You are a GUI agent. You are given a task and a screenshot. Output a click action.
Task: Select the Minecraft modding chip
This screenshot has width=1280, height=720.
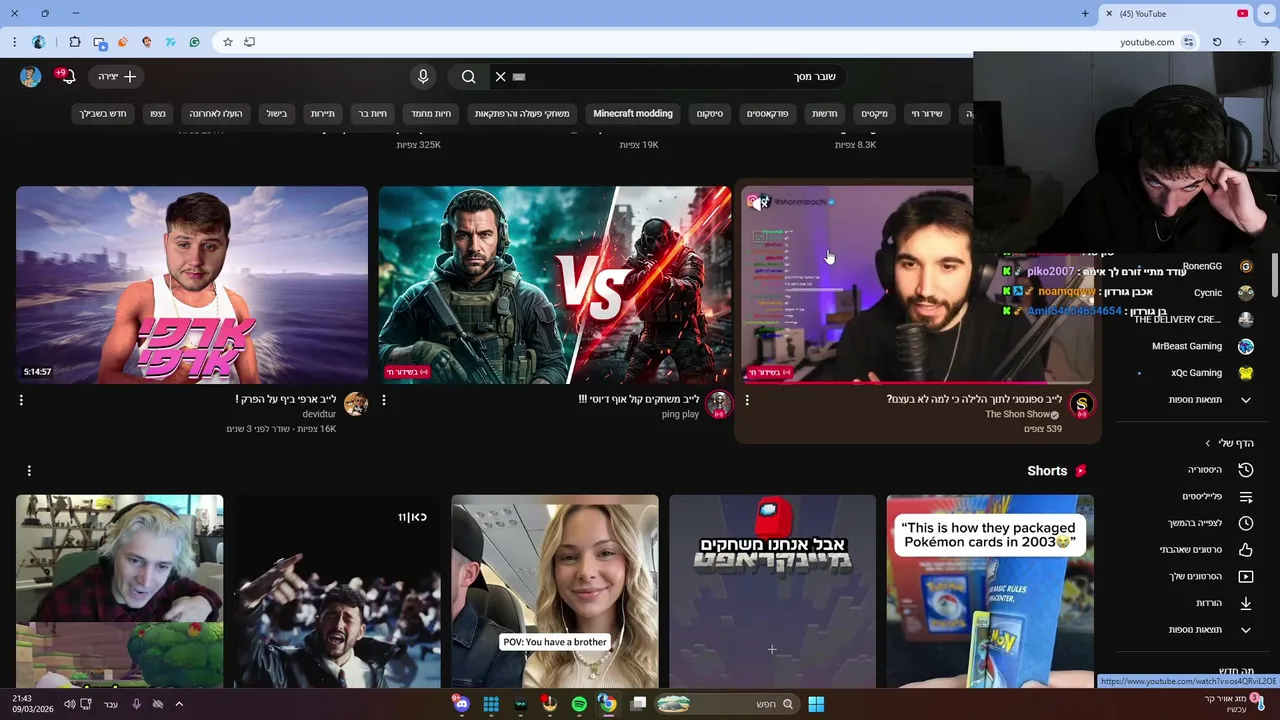click(x=633, y=114)
